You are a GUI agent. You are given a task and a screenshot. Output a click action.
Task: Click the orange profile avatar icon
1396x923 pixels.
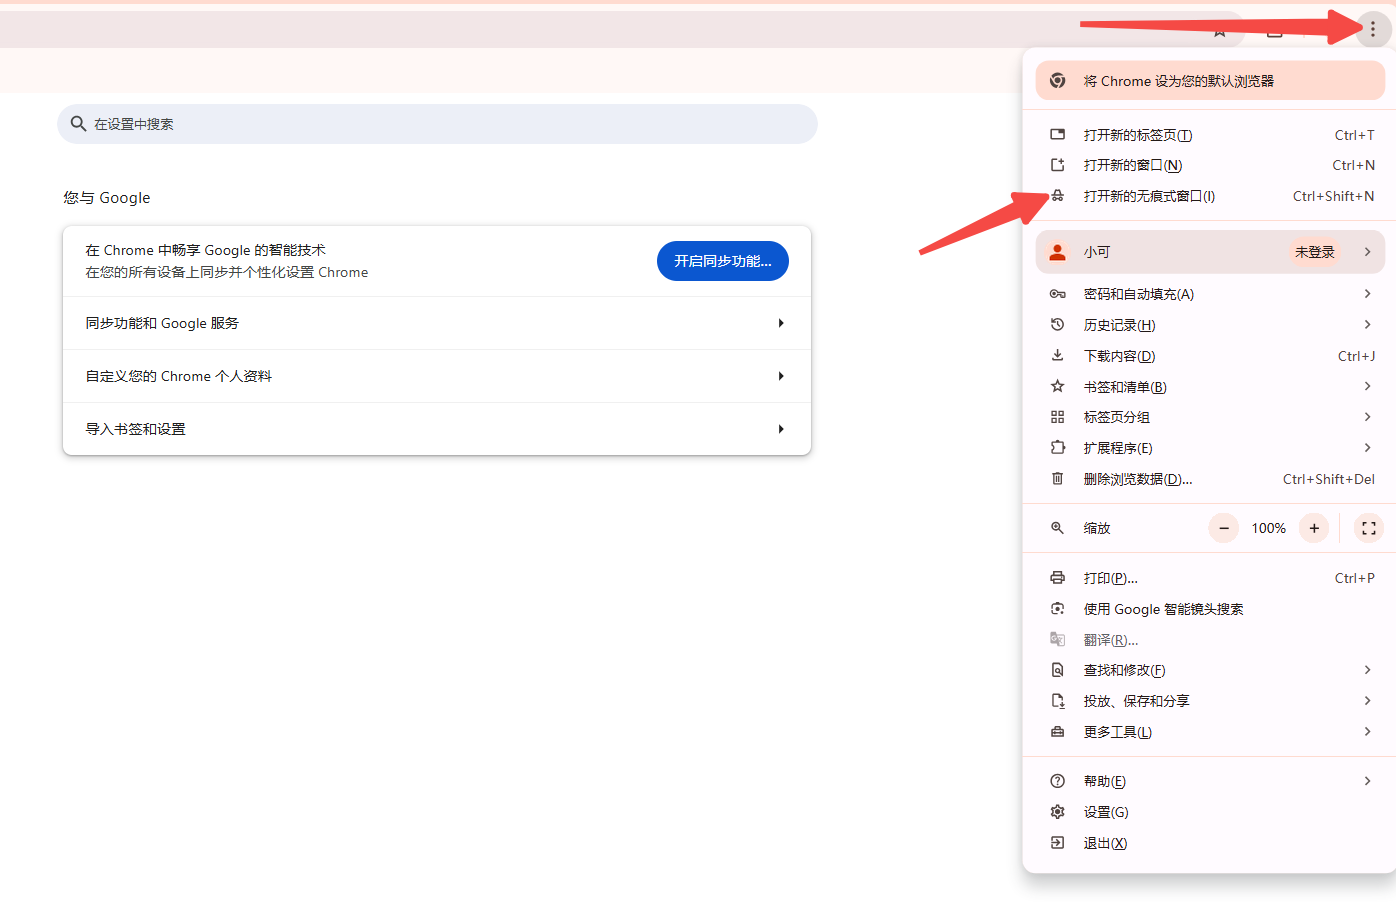(x=1057, y=252)
